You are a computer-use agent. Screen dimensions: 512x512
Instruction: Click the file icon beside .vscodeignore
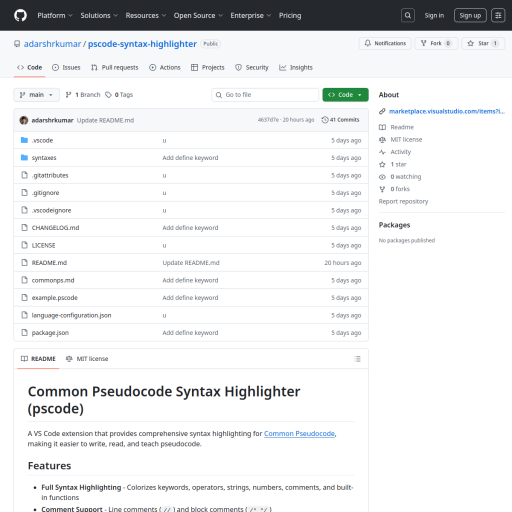tap(24, 210)
